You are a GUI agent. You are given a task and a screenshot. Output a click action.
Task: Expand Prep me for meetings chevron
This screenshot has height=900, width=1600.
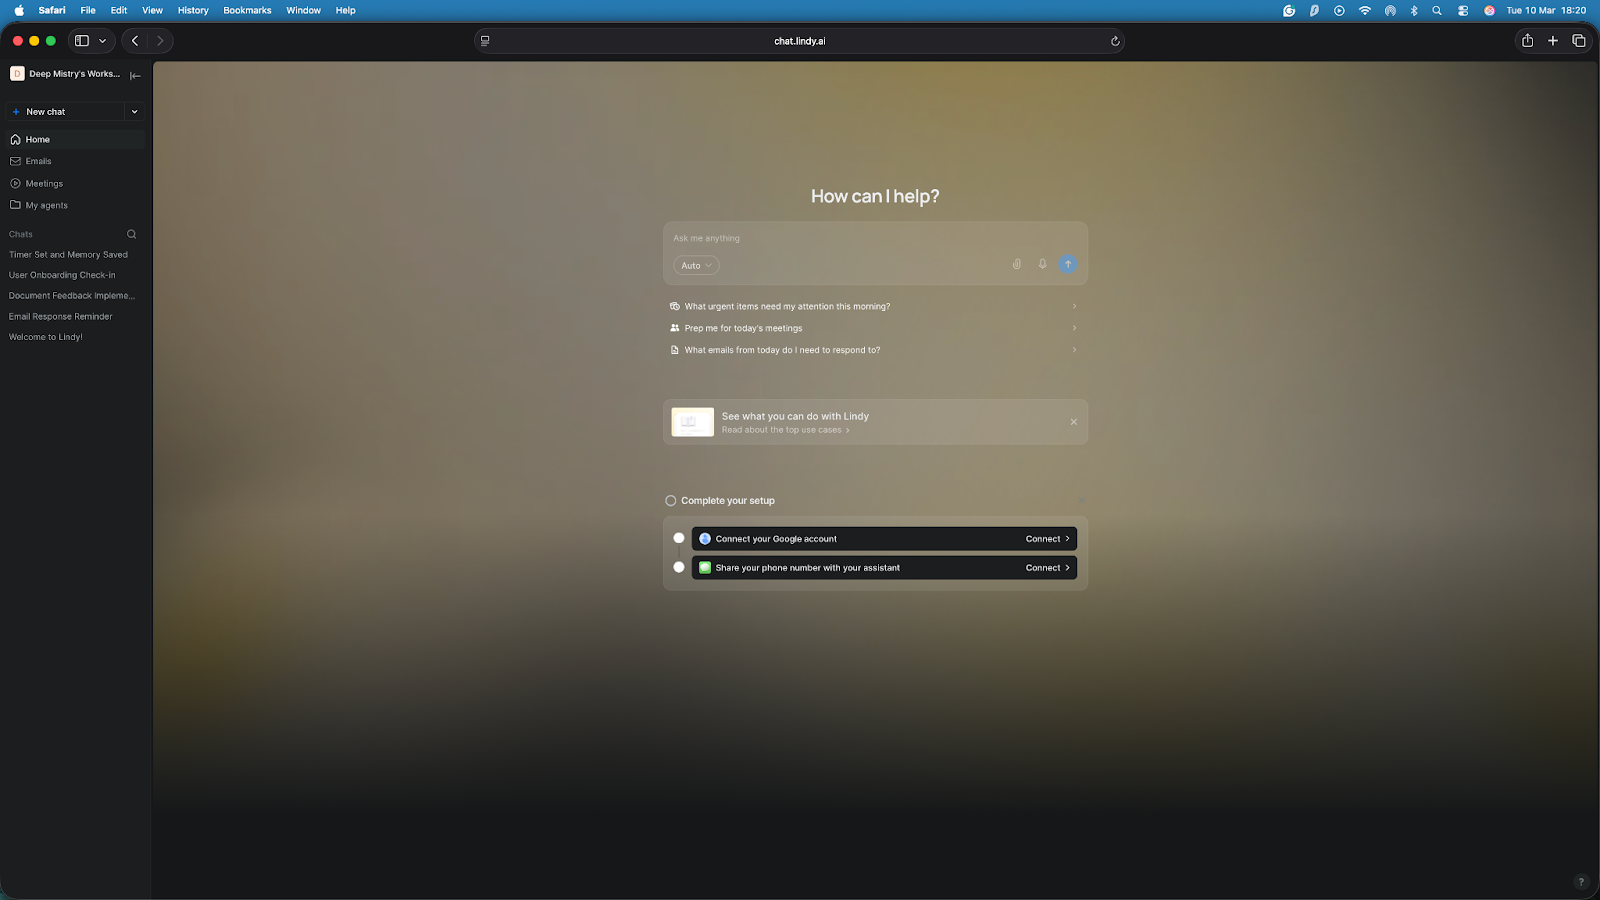pyautogui.click(x=1074, y=328)
